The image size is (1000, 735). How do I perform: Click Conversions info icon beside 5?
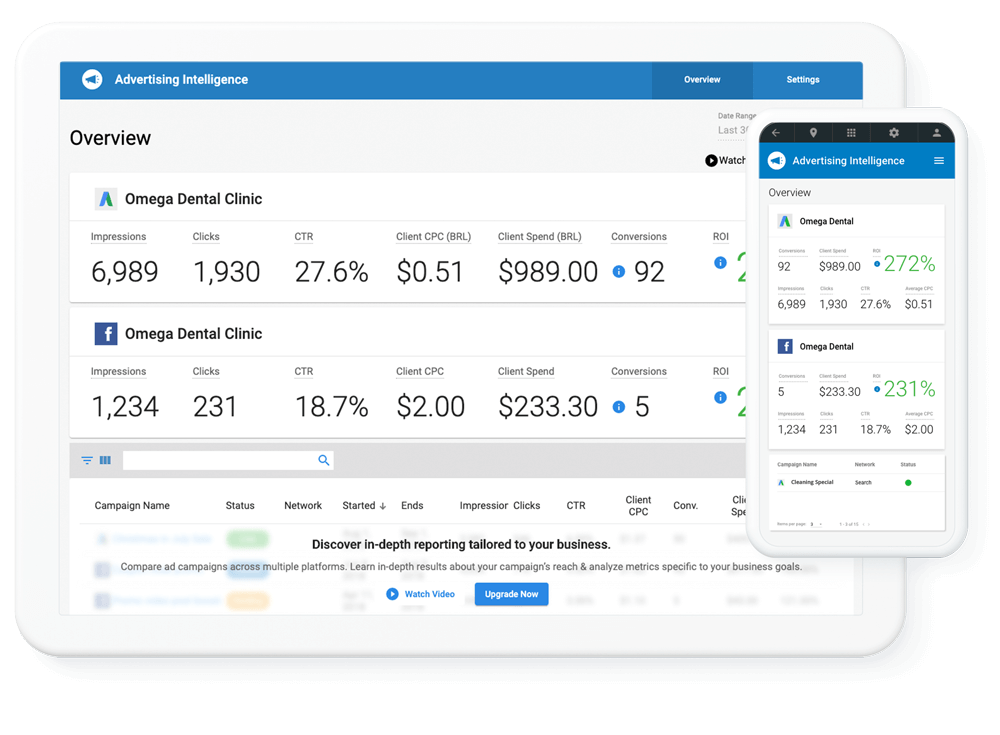(x=619, y=407)
